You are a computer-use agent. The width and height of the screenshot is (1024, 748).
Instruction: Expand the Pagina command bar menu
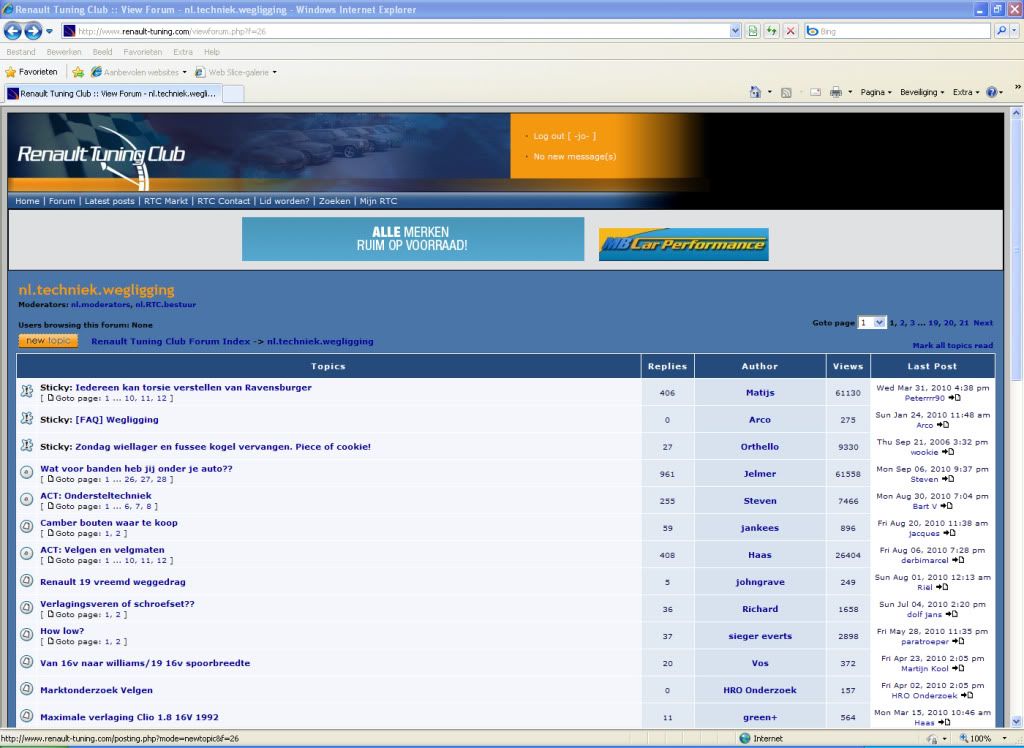point(876,92)
